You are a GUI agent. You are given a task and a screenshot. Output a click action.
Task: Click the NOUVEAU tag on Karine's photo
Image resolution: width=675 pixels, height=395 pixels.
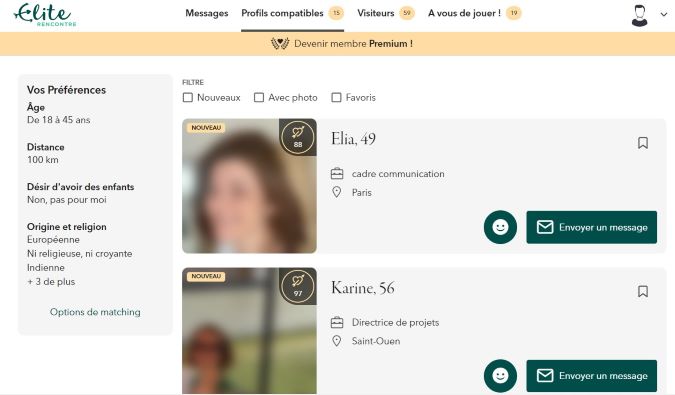(206, 276)
